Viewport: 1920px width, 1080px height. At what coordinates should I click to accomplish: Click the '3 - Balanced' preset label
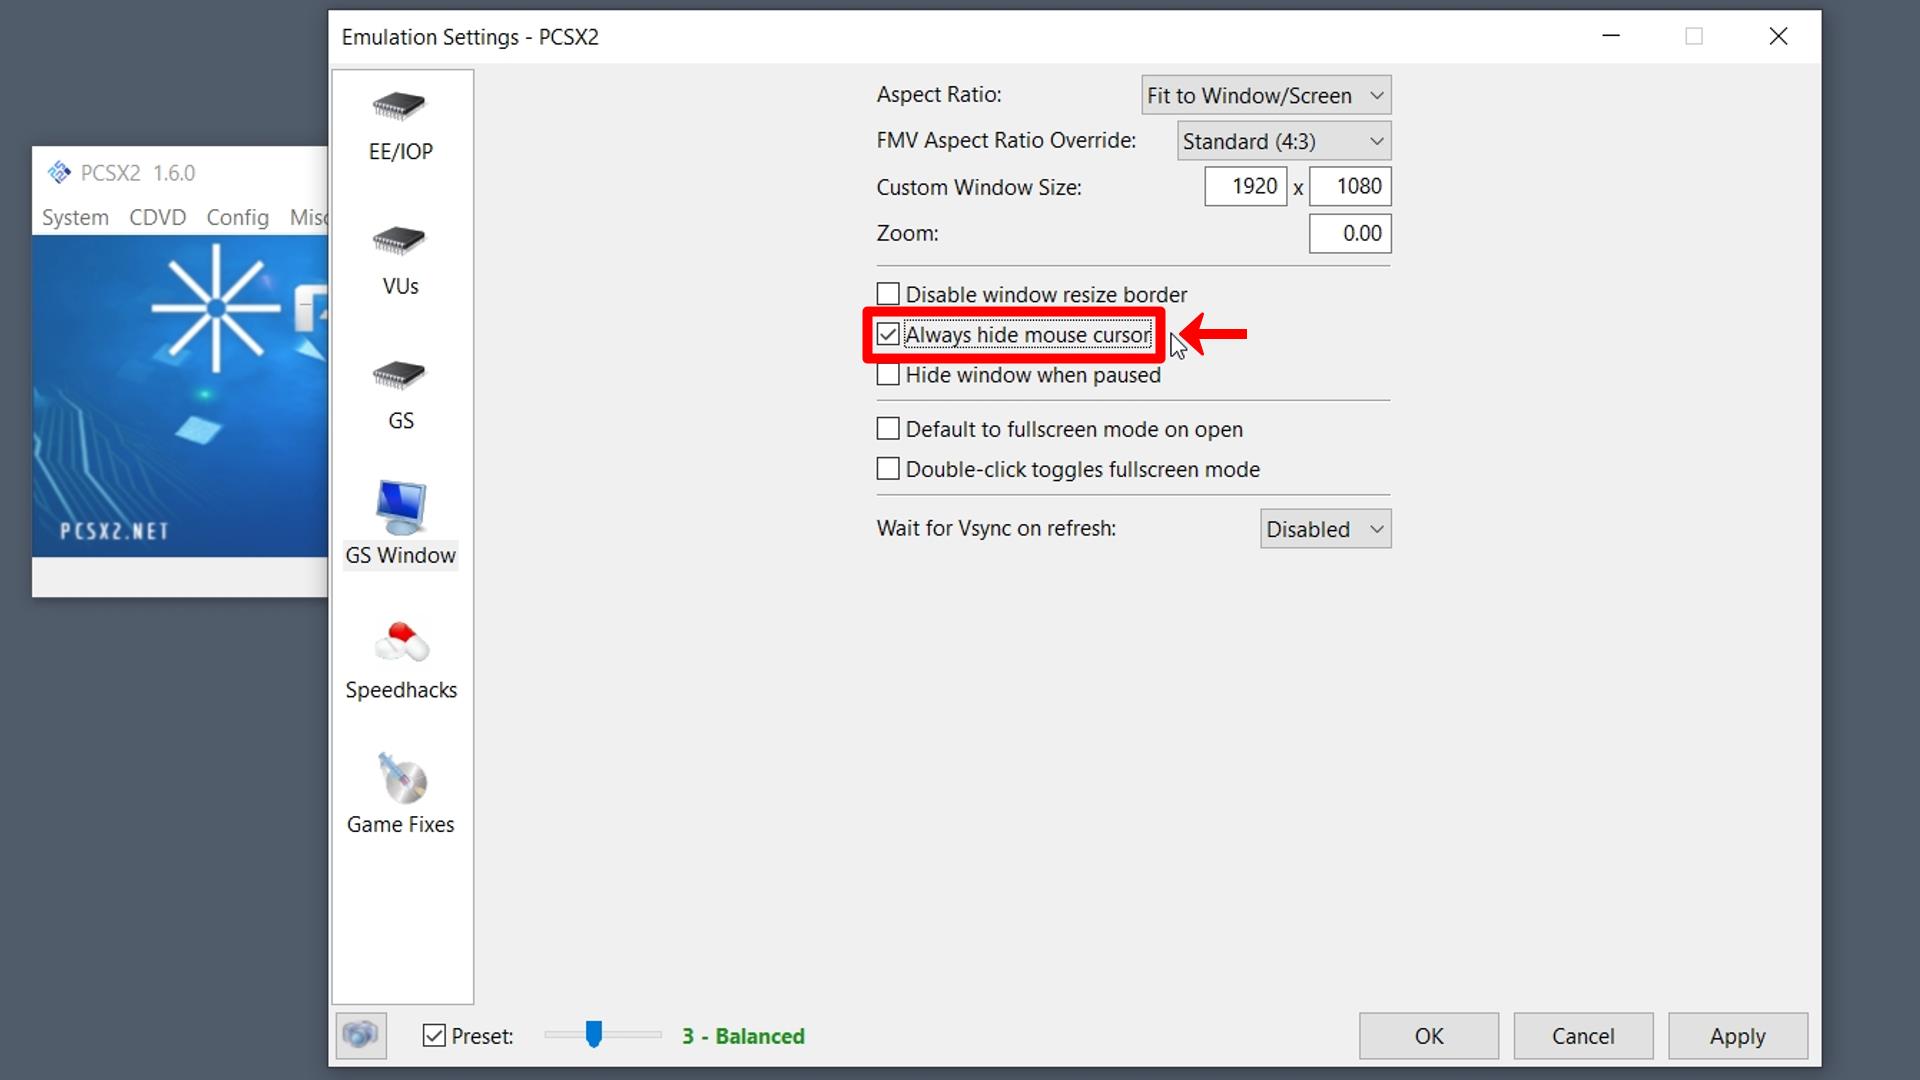tap(743, 1036)
